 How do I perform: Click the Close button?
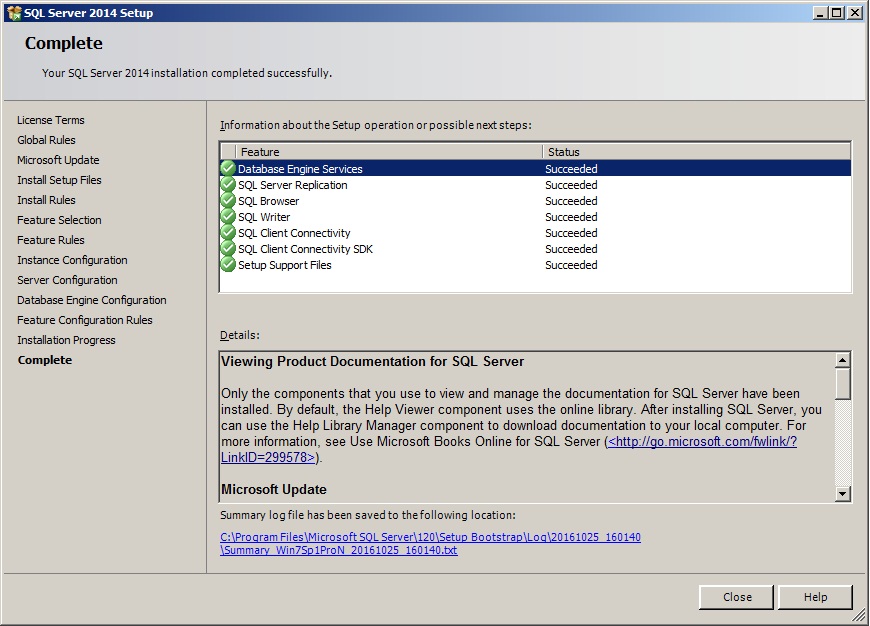tap(736, 597)
